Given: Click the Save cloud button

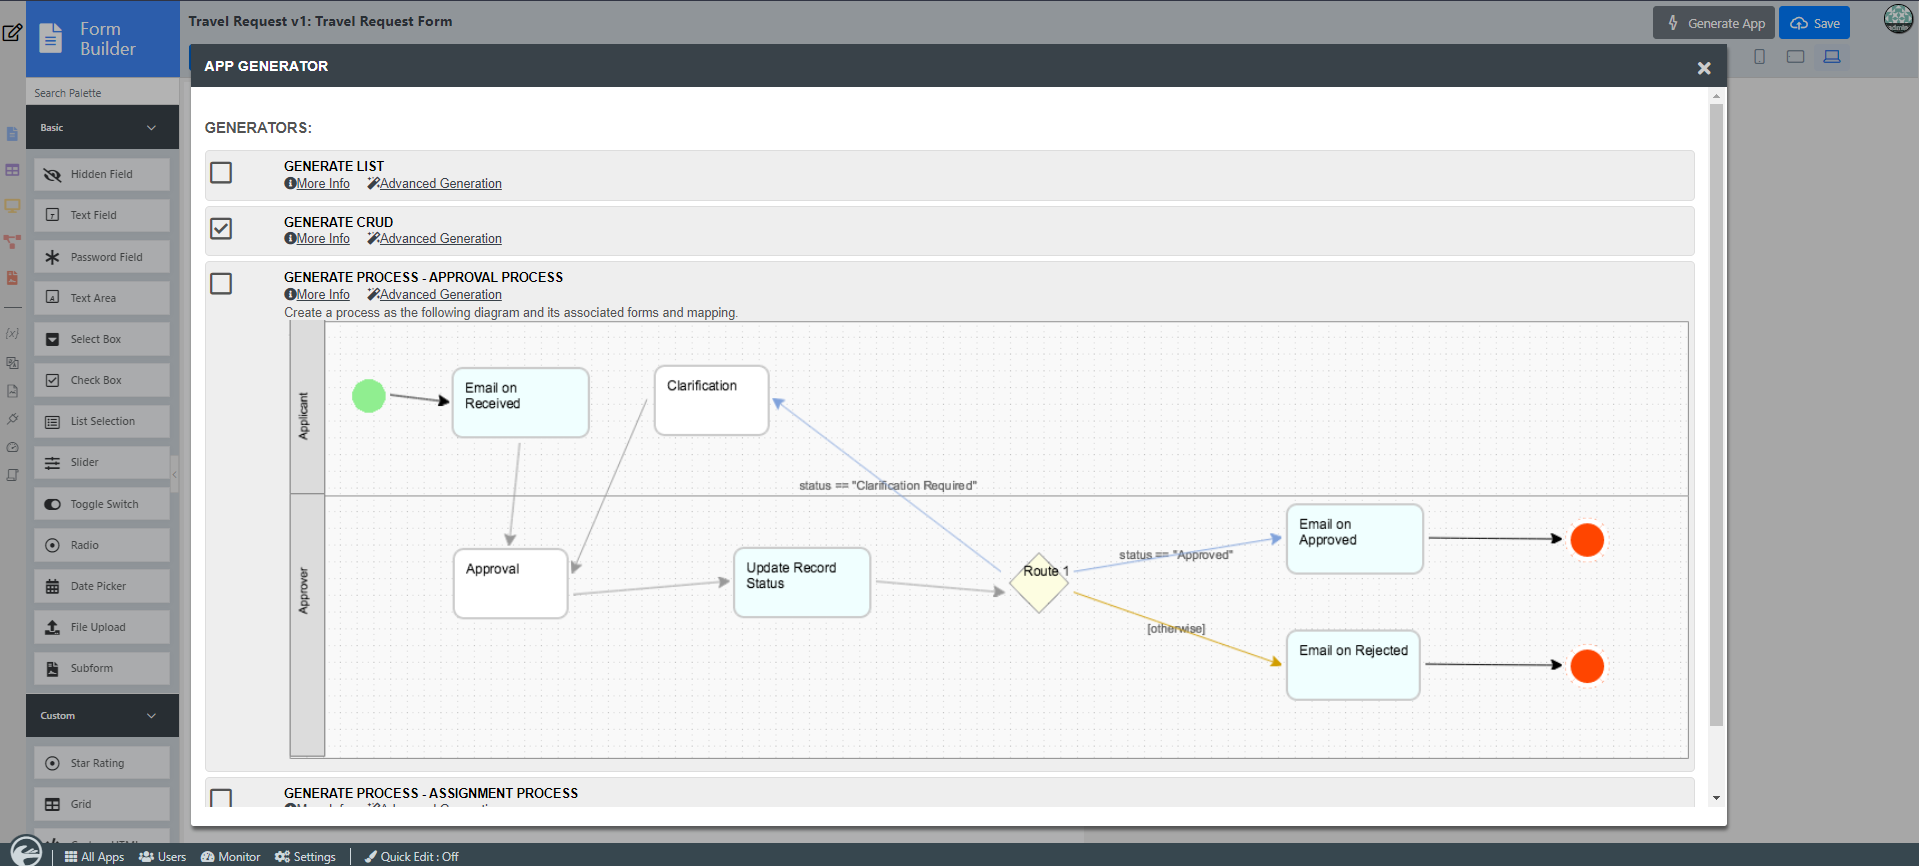Looking at the screenshot, I should coord(1814,23).
